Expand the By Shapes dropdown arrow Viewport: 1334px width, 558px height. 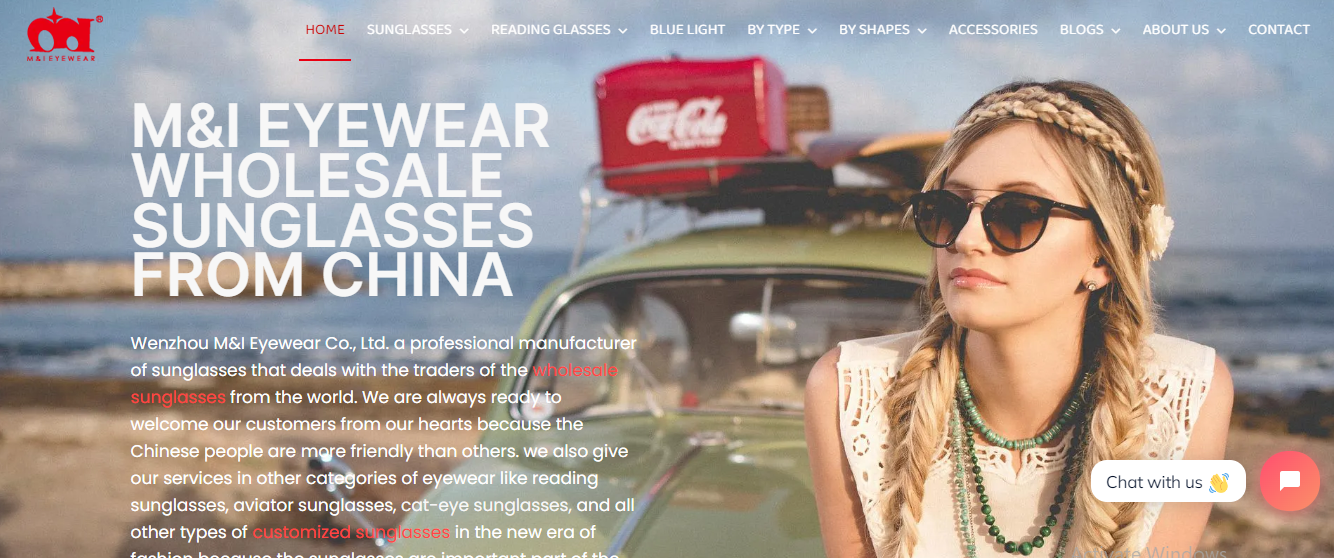922,31
